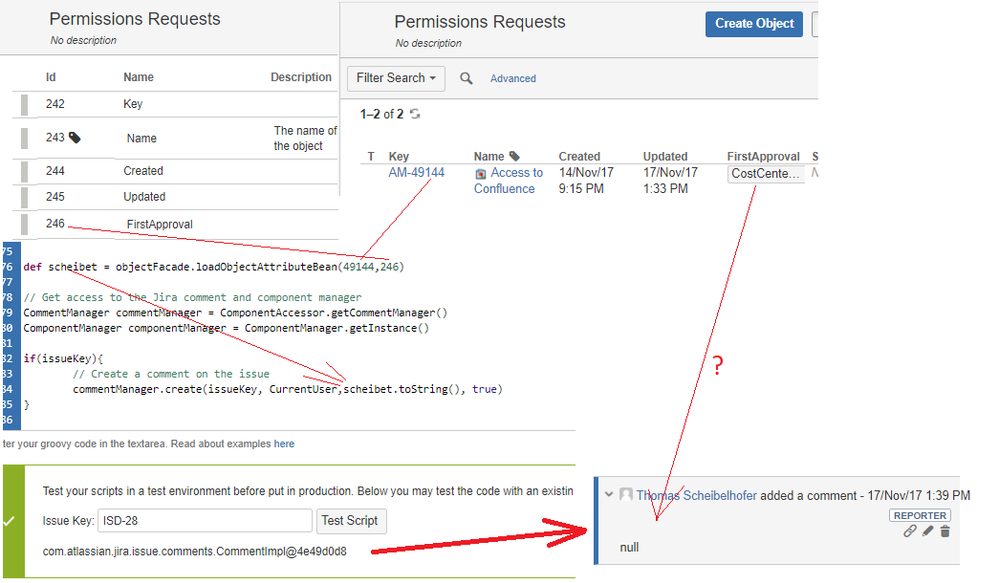Collapse the comment using its chevron
This screenshot has height=583, width=999.
point(608,495)
